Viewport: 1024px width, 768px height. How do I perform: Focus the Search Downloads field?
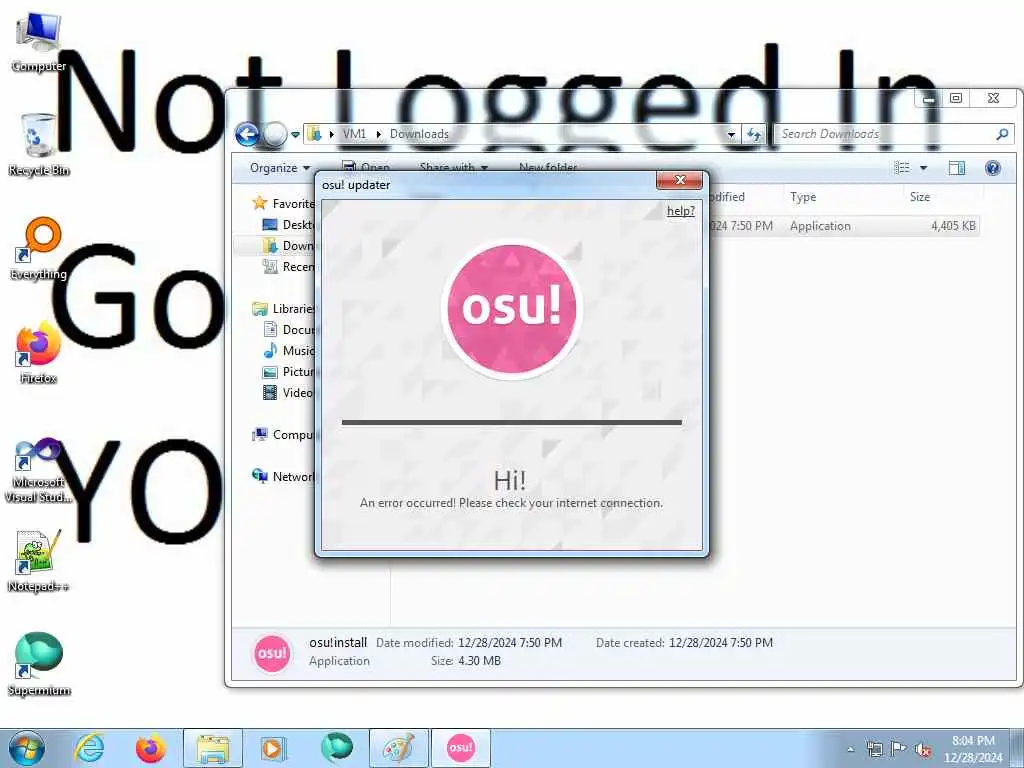[x=886, y=134]
